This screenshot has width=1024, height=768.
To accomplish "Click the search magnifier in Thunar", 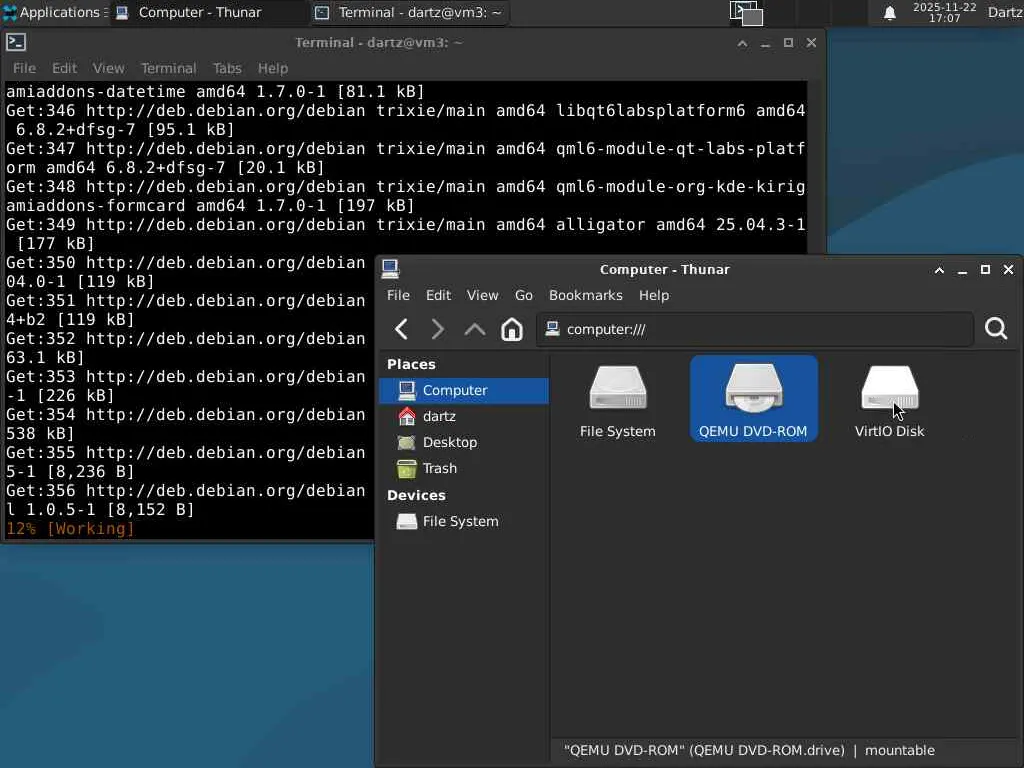I will [996, 328].
